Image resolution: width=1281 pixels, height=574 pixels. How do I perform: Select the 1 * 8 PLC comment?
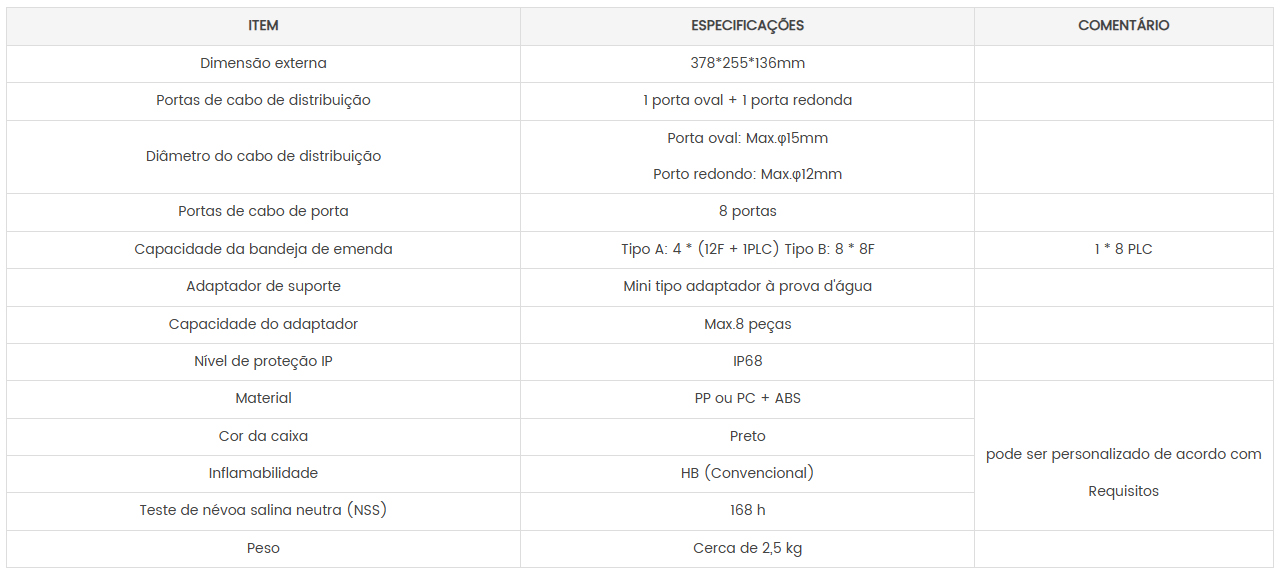point(1123,249)
